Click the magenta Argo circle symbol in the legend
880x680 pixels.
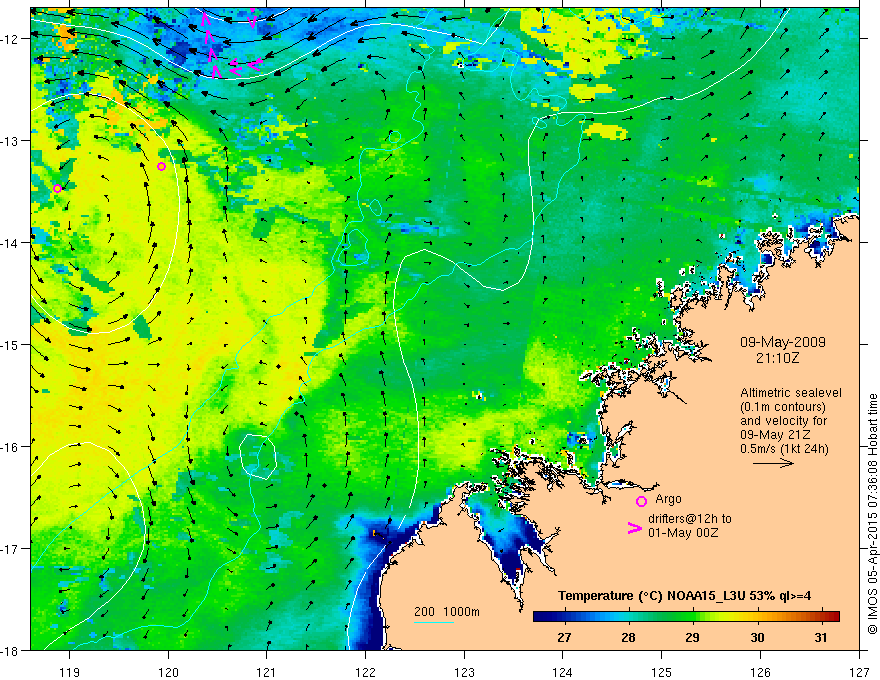click(x=641, y=501)
